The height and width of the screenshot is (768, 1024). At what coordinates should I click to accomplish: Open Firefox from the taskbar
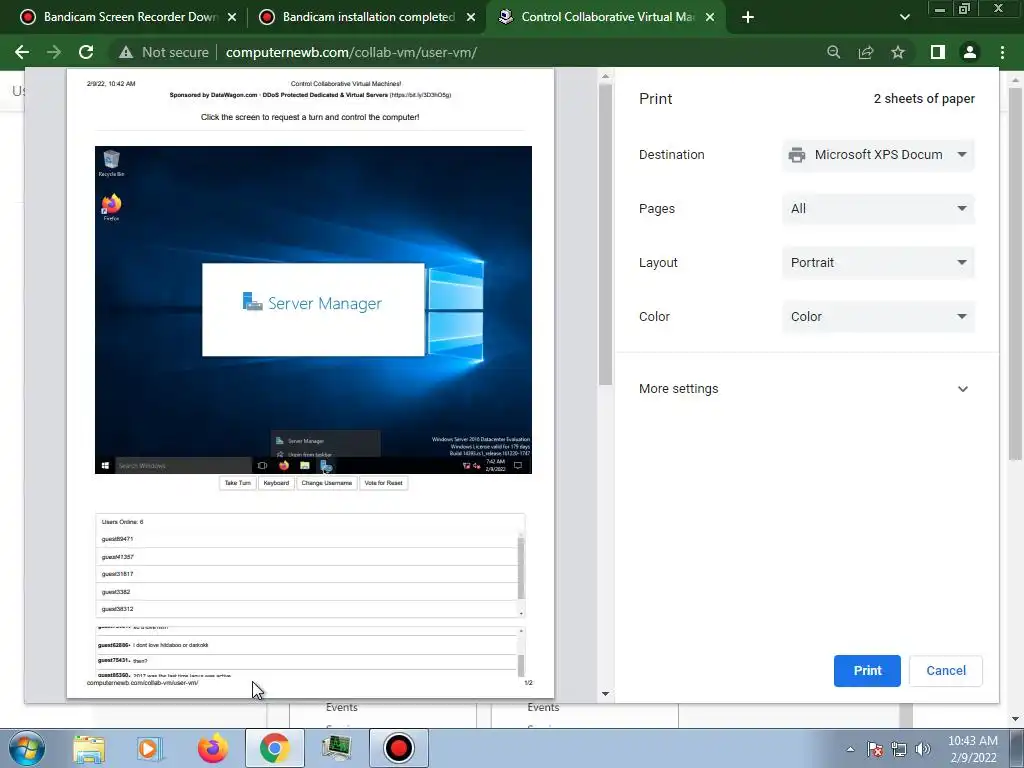[x=213, y=748]
